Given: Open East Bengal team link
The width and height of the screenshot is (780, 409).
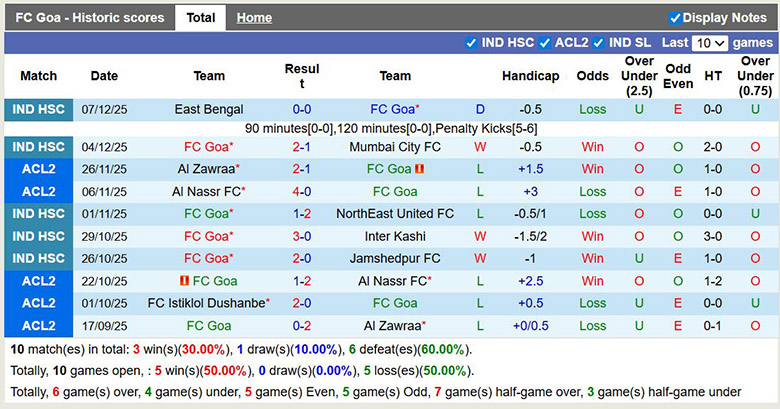Looking at the screenshot, I should coord(208,109).
